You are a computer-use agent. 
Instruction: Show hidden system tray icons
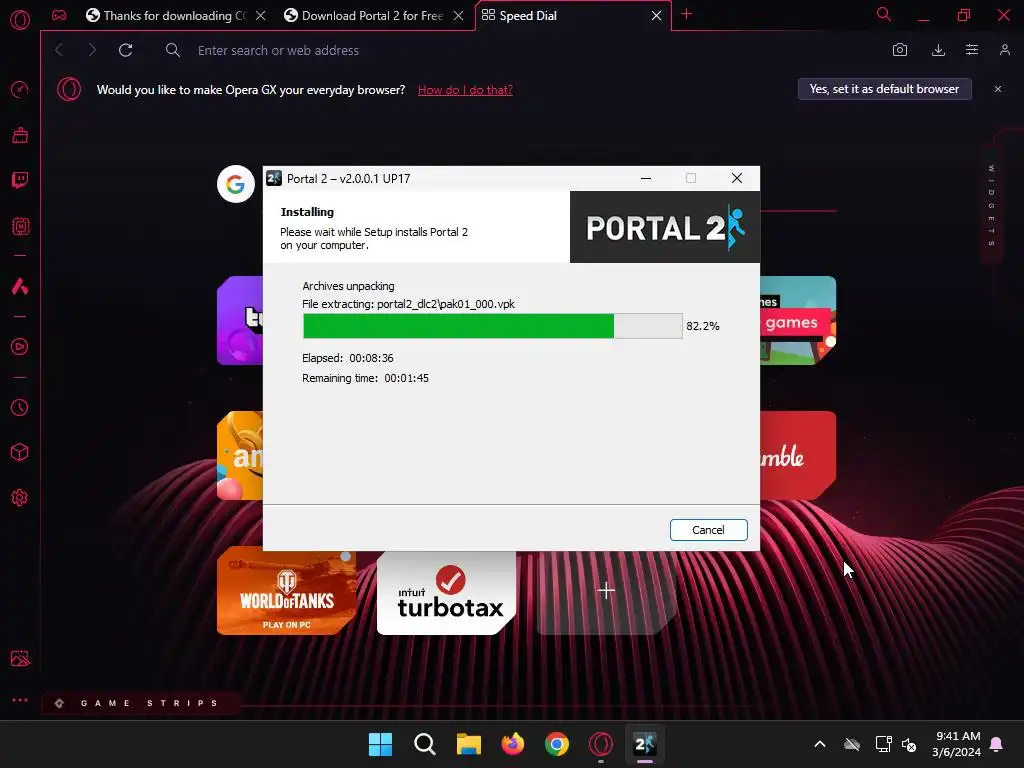click(820, 744)
